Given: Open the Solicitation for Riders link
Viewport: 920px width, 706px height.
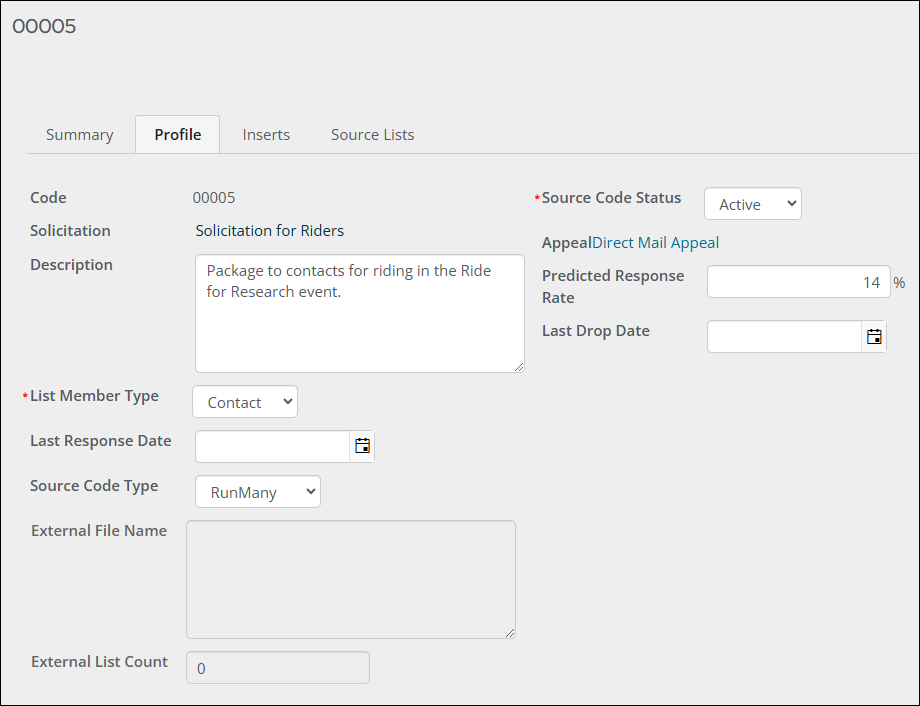Looking at the screenshot, I should click(270, 231).
